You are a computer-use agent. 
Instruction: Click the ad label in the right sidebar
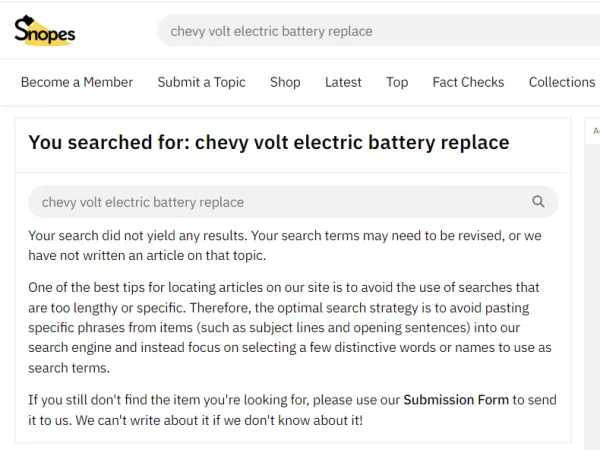coord(596,131)
